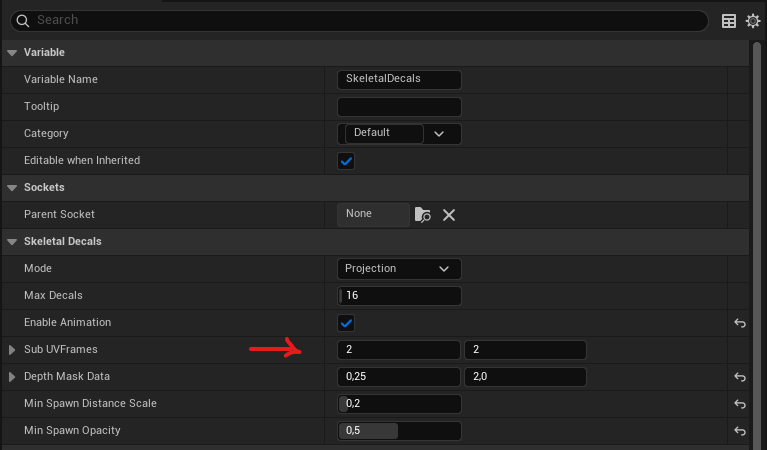This screenshot has height=450, width=767.
Task: Click the Min Spawn Opacity slider
Action: coord(399,431)
